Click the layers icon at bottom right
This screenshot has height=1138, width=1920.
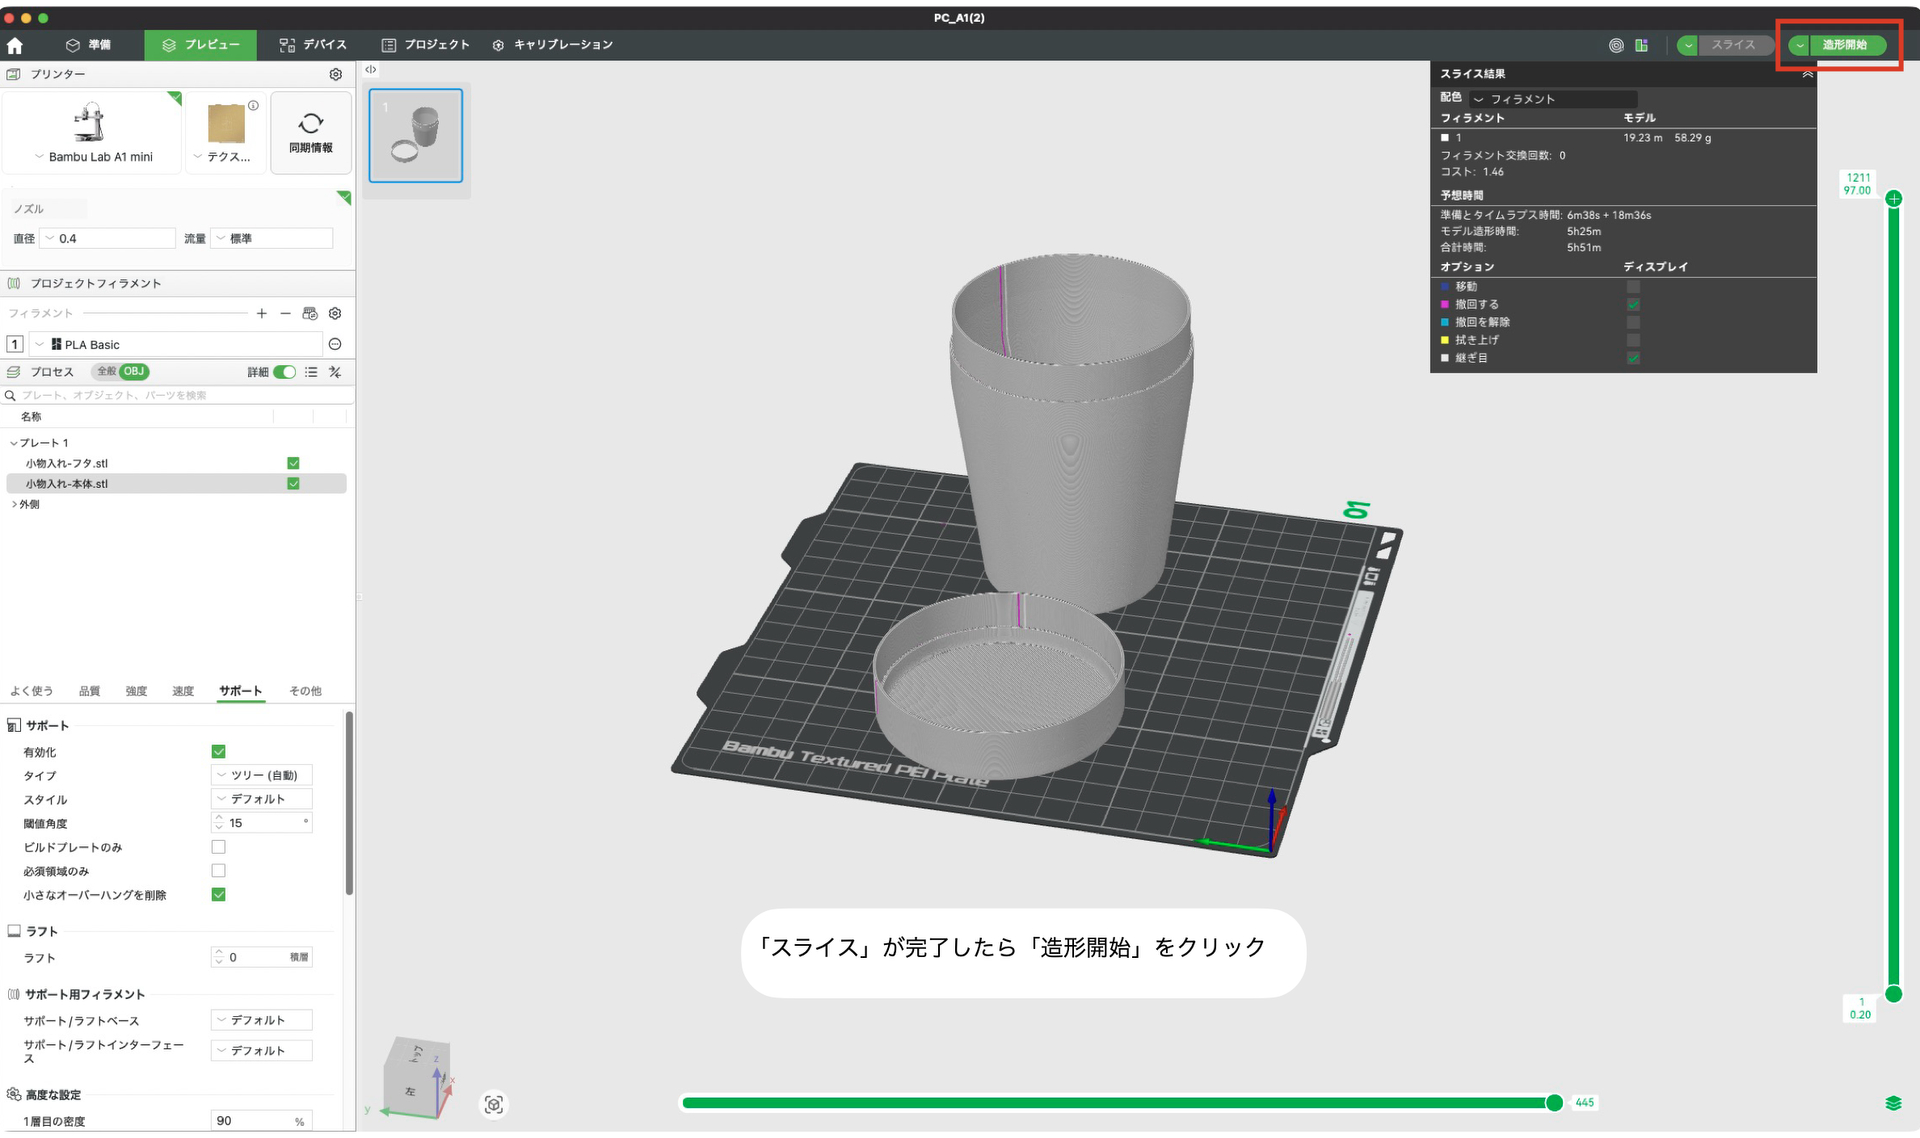[x=1893, y=1104]
